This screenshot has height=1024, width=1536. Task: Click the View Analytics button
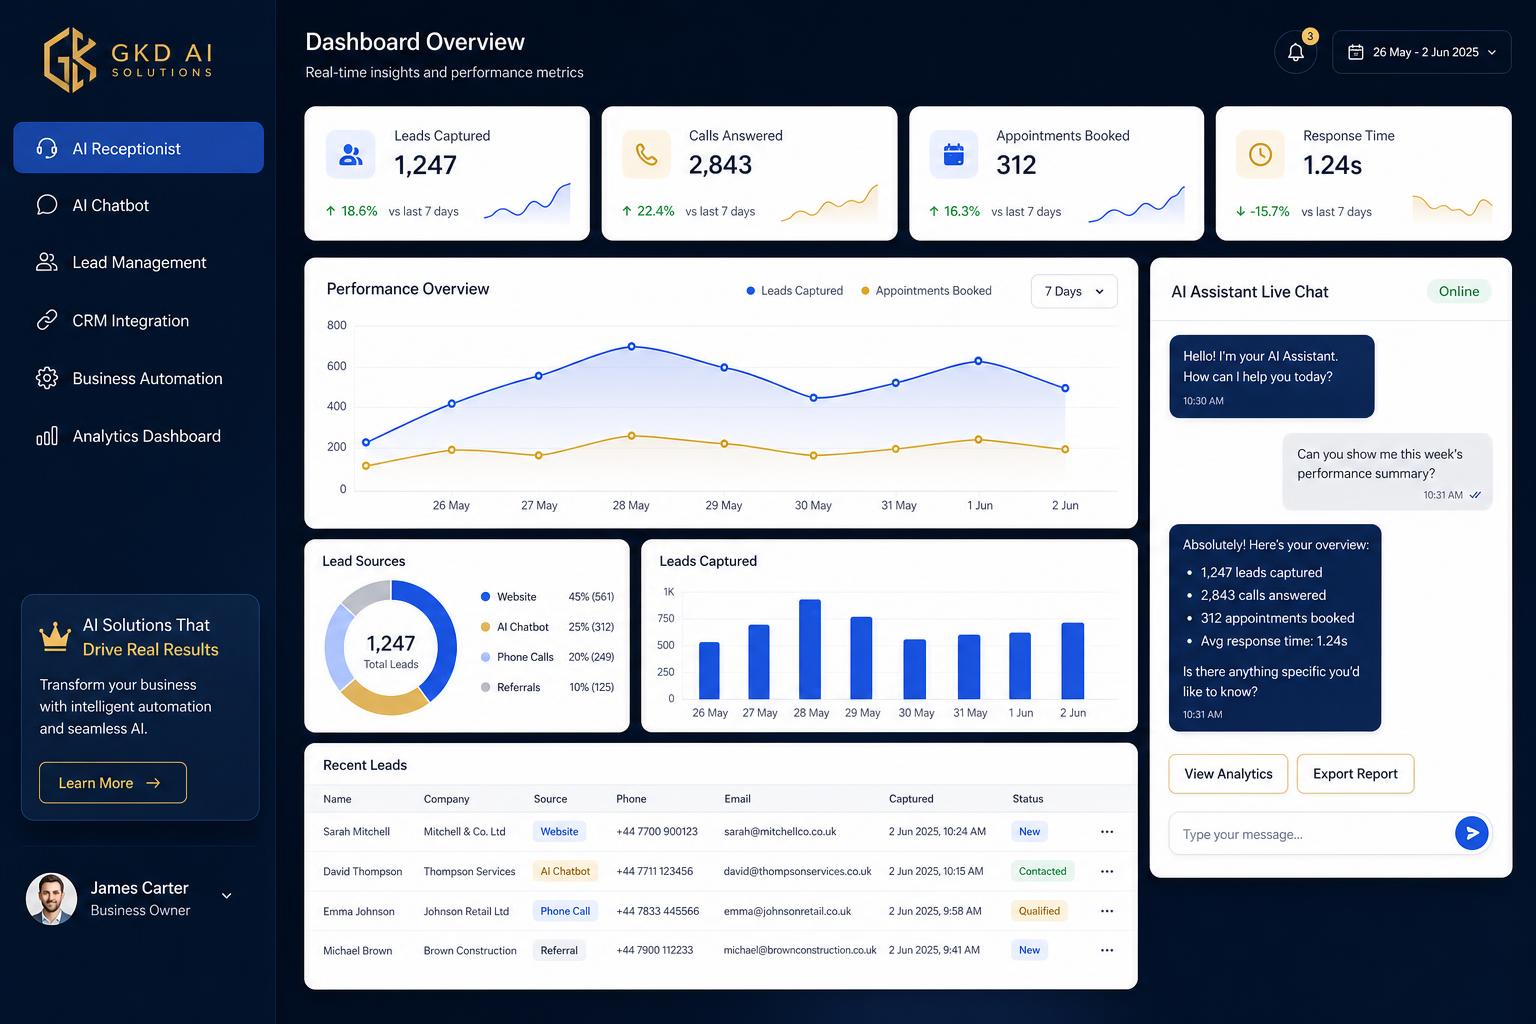[x=1228, y=774]
